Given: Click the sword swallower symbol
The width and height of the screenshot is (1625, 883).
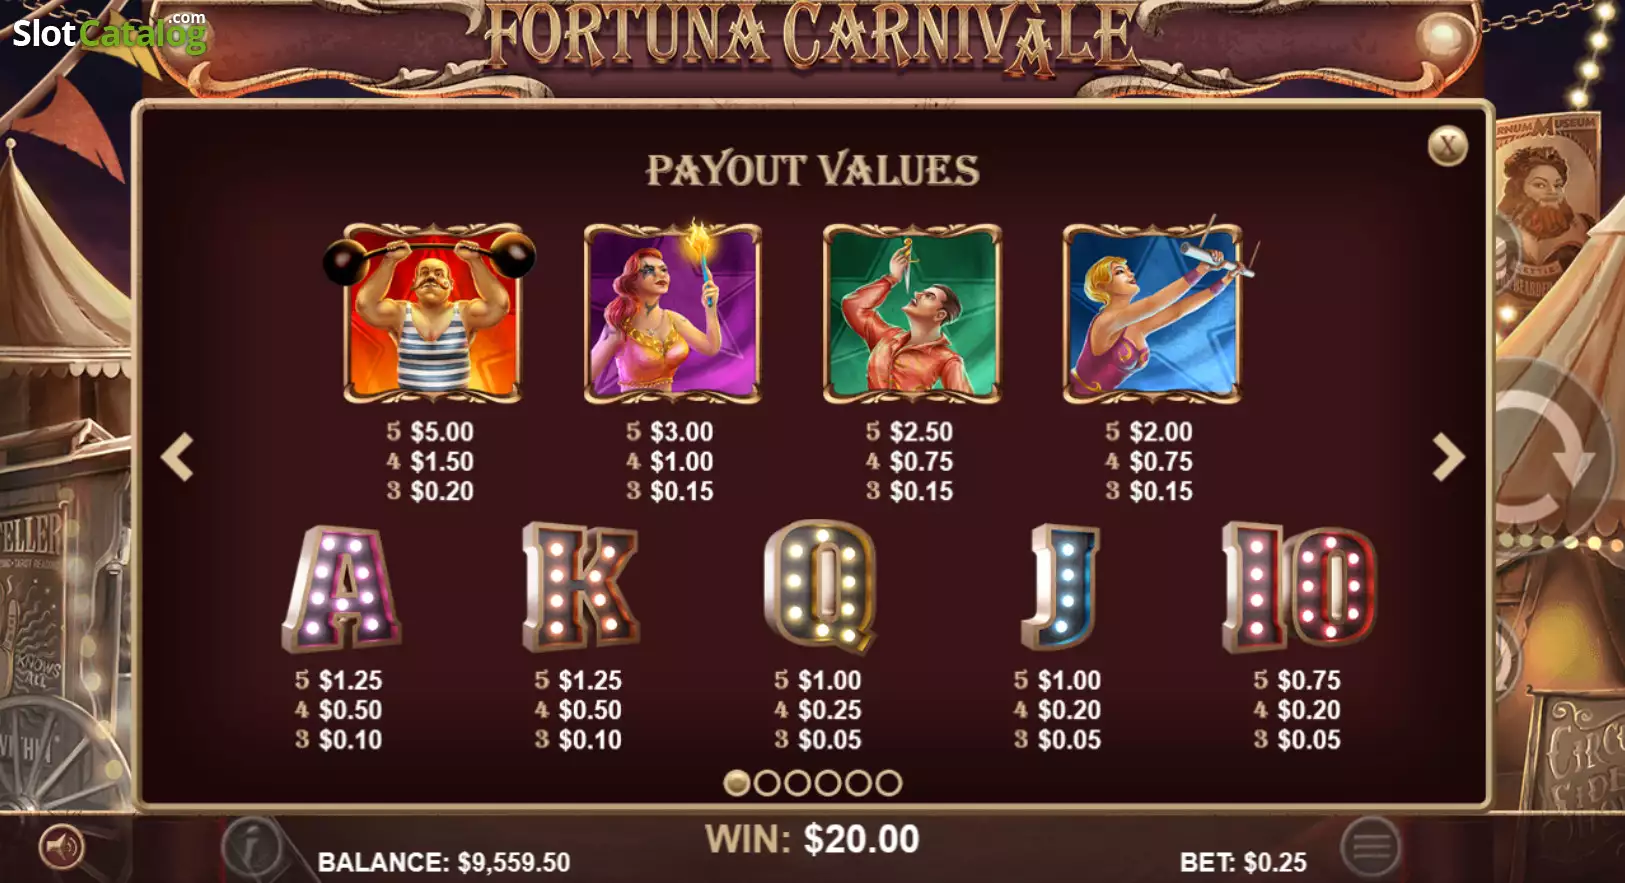Looking at the screenshot, I should [x=912, y=313].
